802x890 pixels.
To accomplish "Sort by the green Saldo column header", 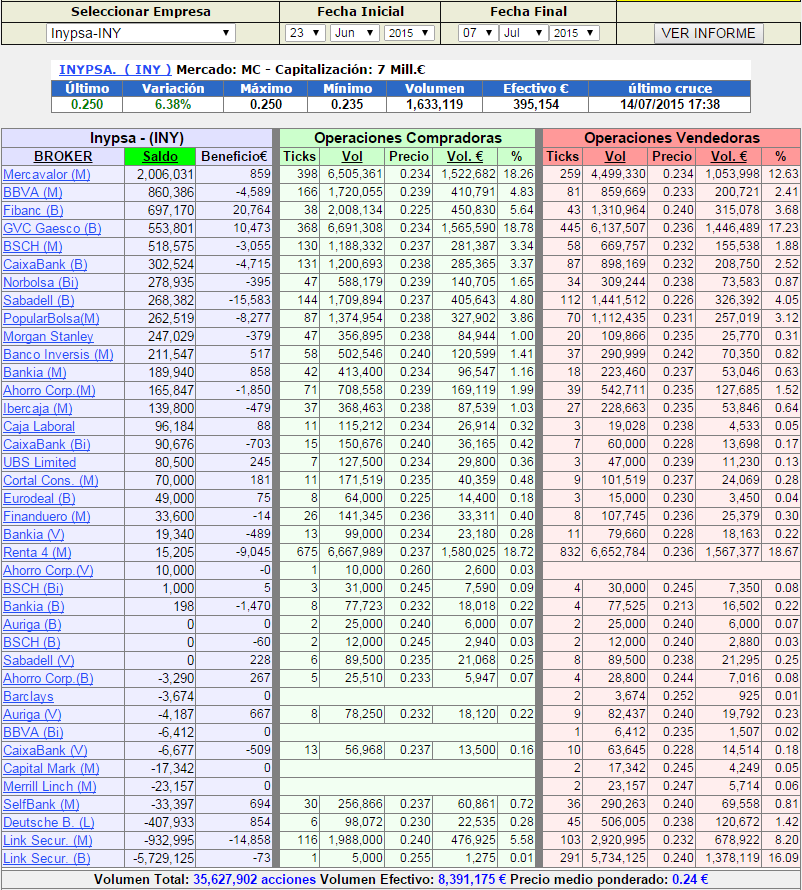I will tap(160, 157).
